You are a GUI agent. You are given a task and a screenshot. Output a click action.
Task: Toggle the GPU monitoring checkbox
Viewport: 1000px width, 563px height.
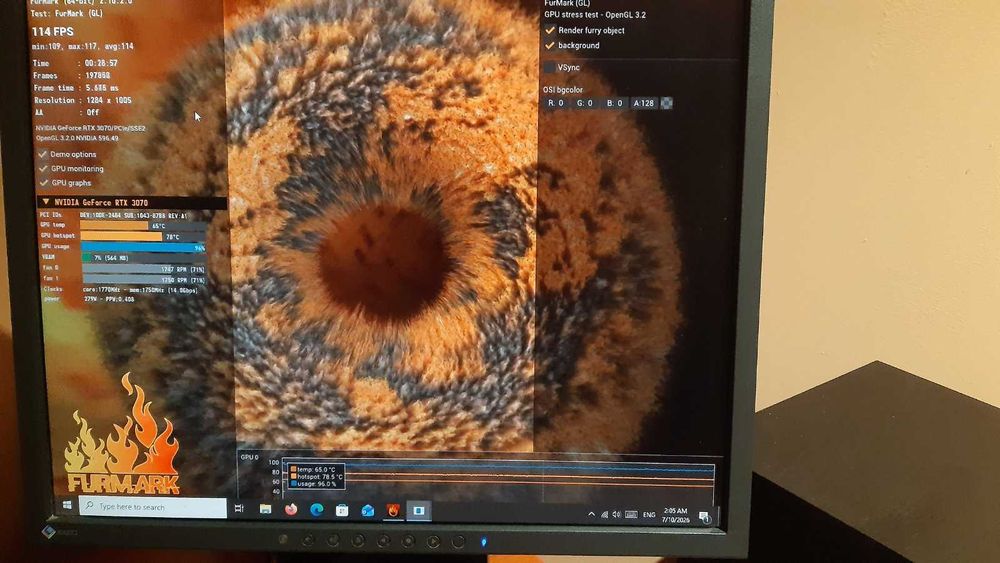[x=43, y=168]
